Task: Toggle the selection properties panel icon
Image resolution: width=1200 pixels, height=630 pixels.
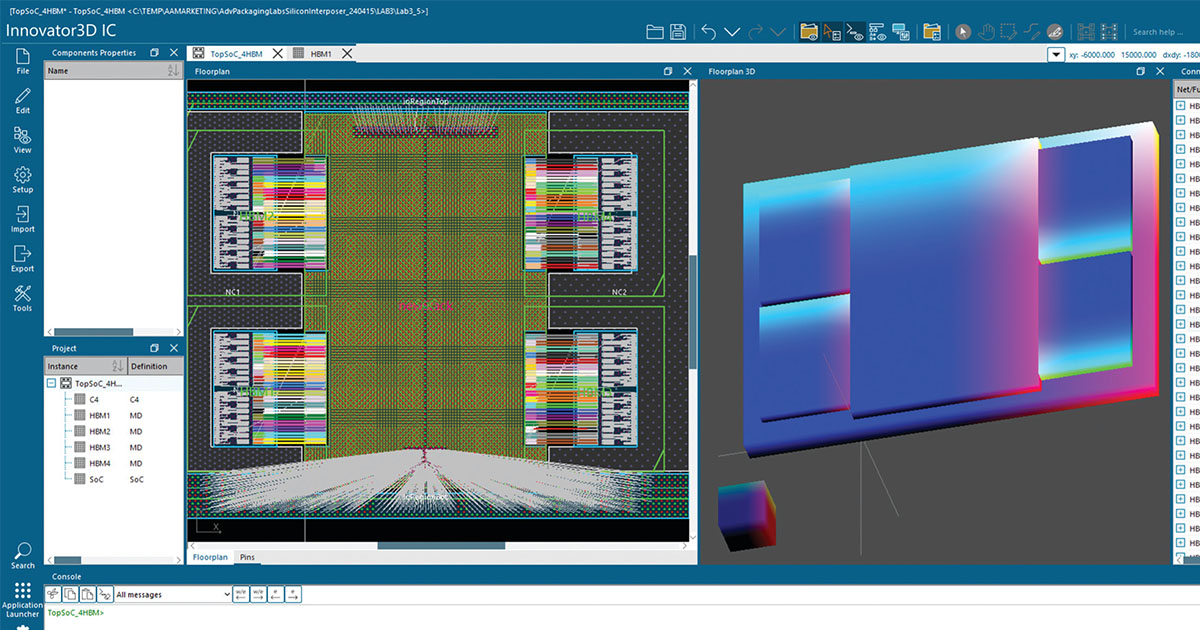Action: 832,31
